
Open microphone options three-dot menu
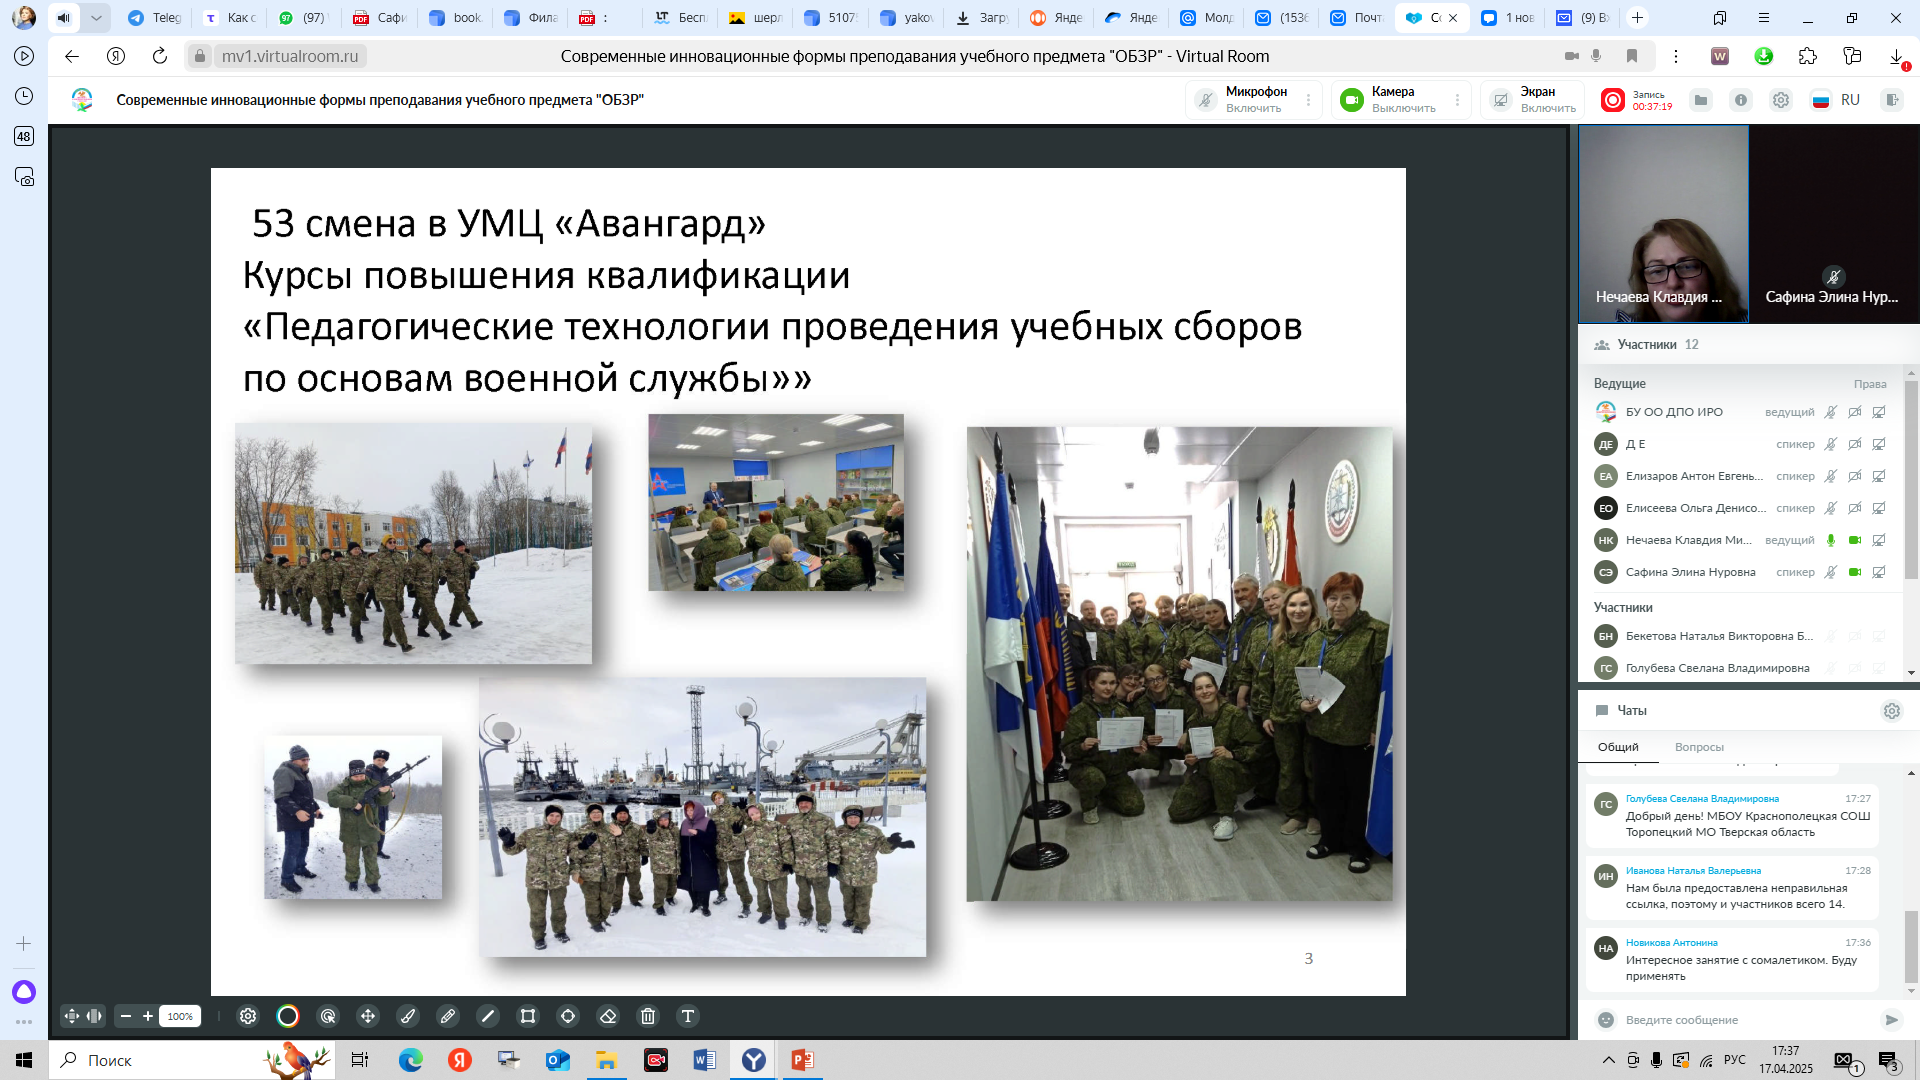(x=1308, y=100)
